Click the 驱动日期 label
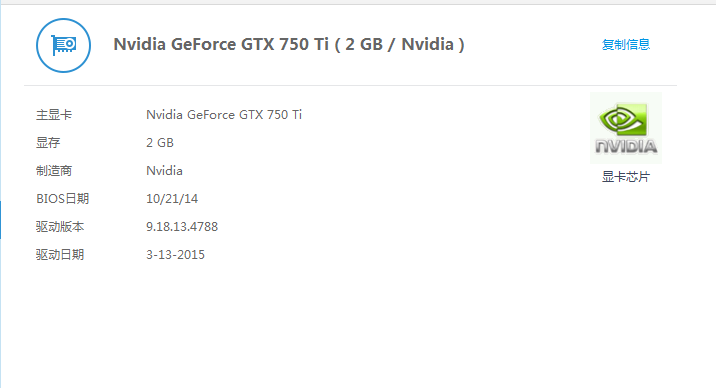This screenshot has height=388, width=716. coord(60,255)
